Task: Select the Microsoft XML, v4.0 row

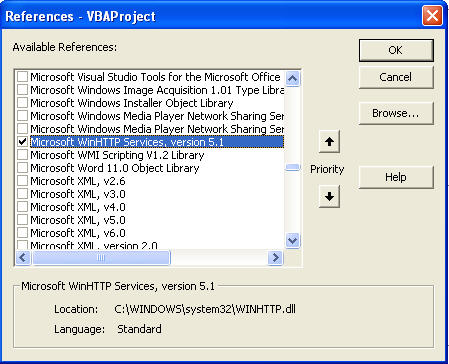Action: [78, 207]
